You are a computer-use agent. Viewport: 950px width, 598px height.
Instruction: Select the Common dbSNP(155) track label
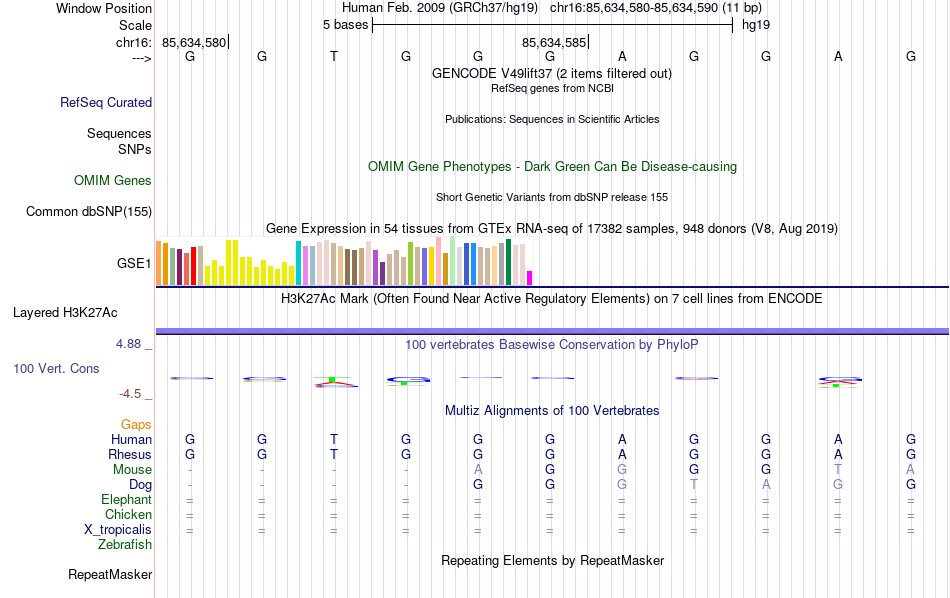pyautogui.click(x=88, y=211)
